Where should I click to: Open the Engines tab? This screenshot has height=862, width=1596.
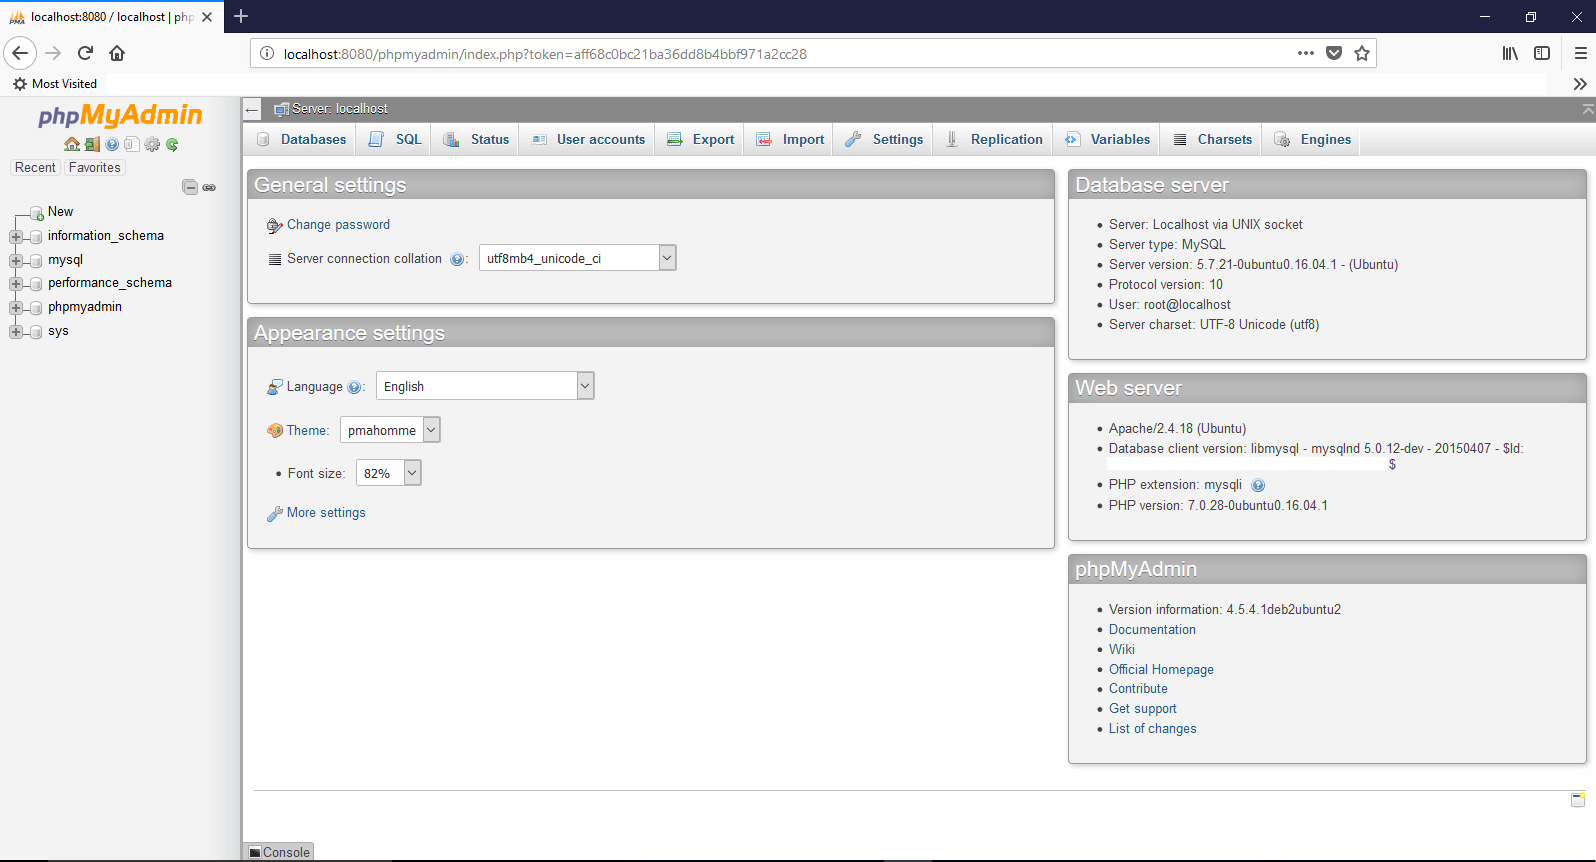pyautogui.click(x=1312, y=140)
